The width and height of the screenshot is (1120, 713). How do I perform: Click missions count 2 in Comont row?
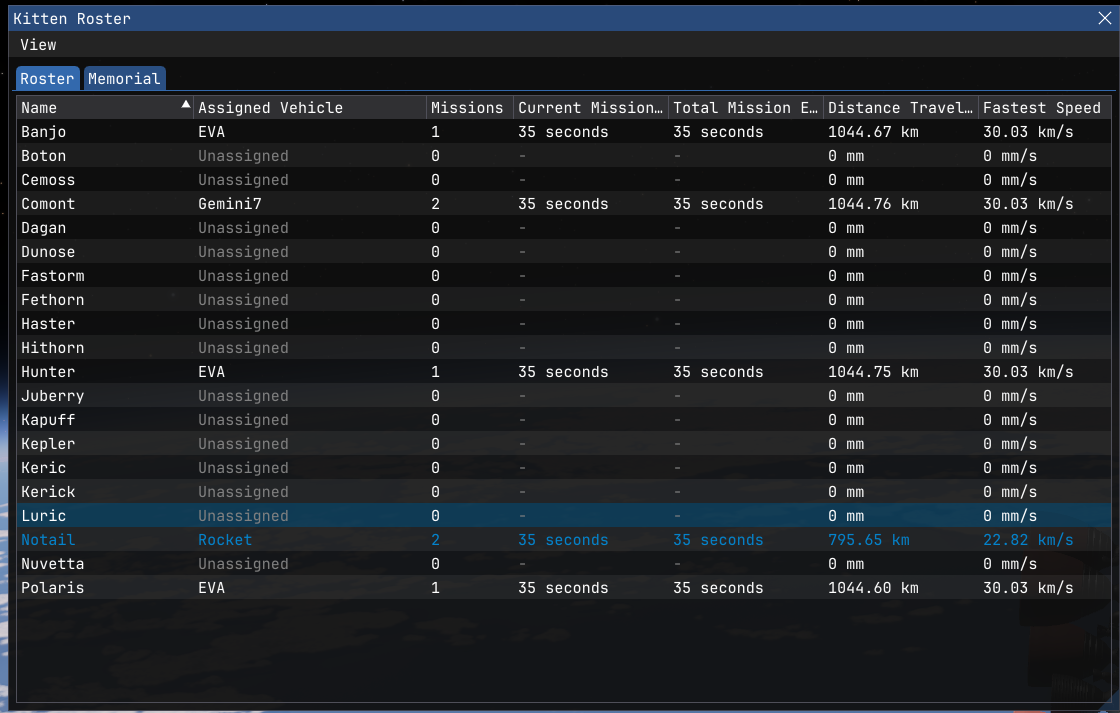[x=435, y=204]
